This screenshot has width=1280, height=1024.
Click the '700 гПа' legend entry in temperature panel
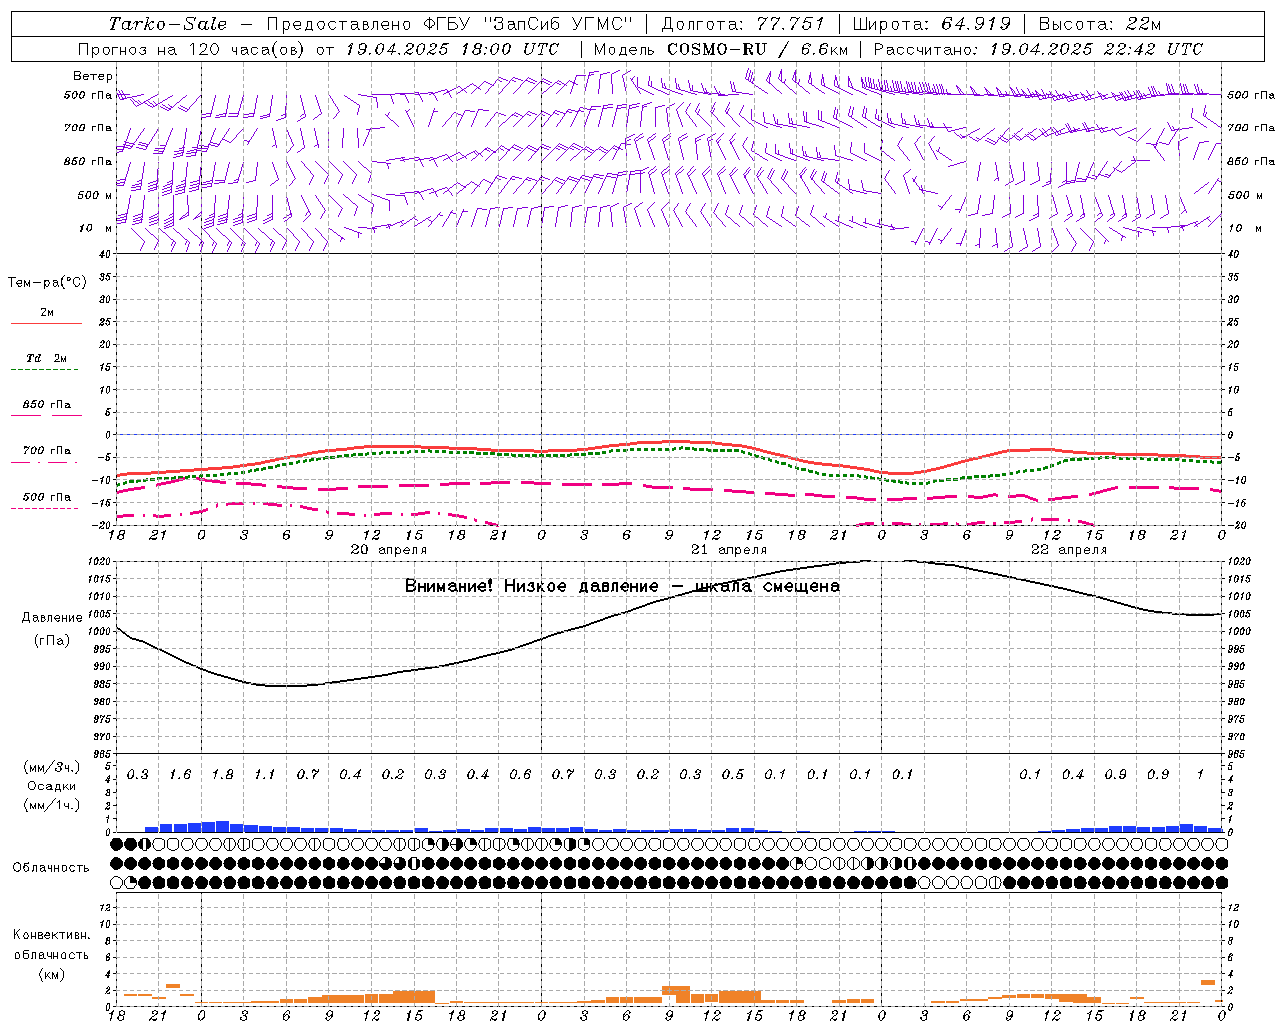point(46,451)
